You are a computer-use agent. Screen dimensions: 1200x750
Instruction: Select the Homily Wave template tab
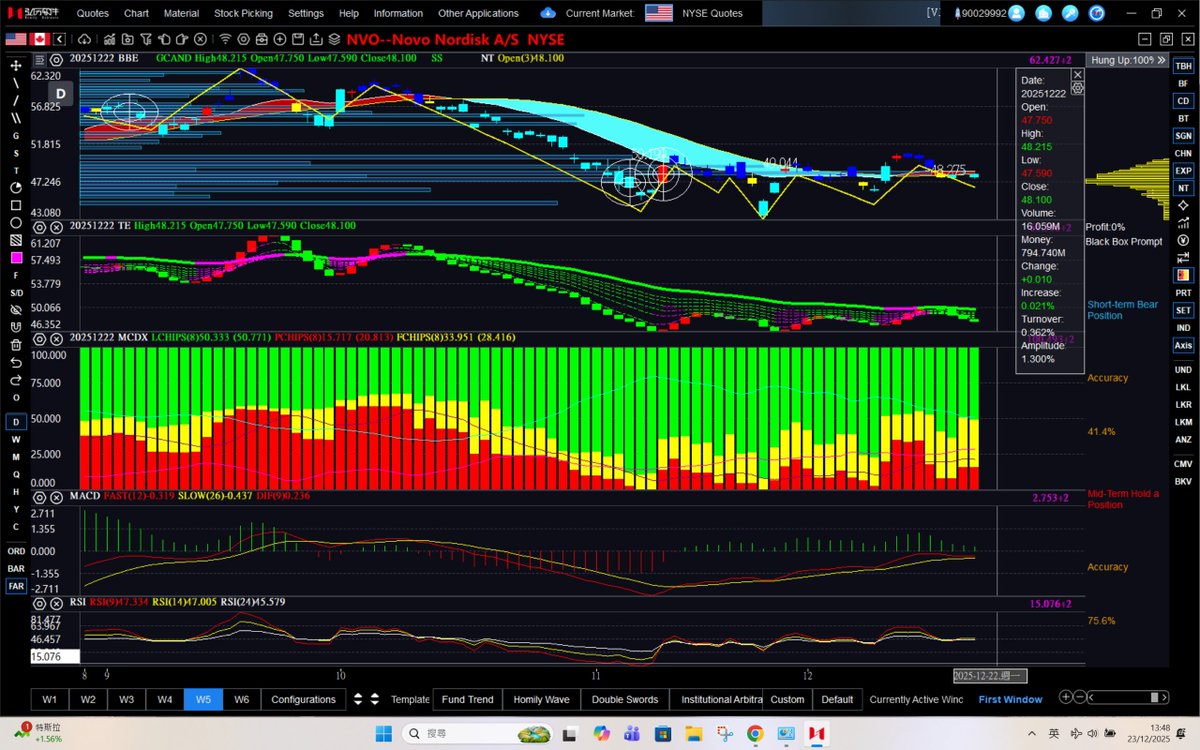point(541,699)
